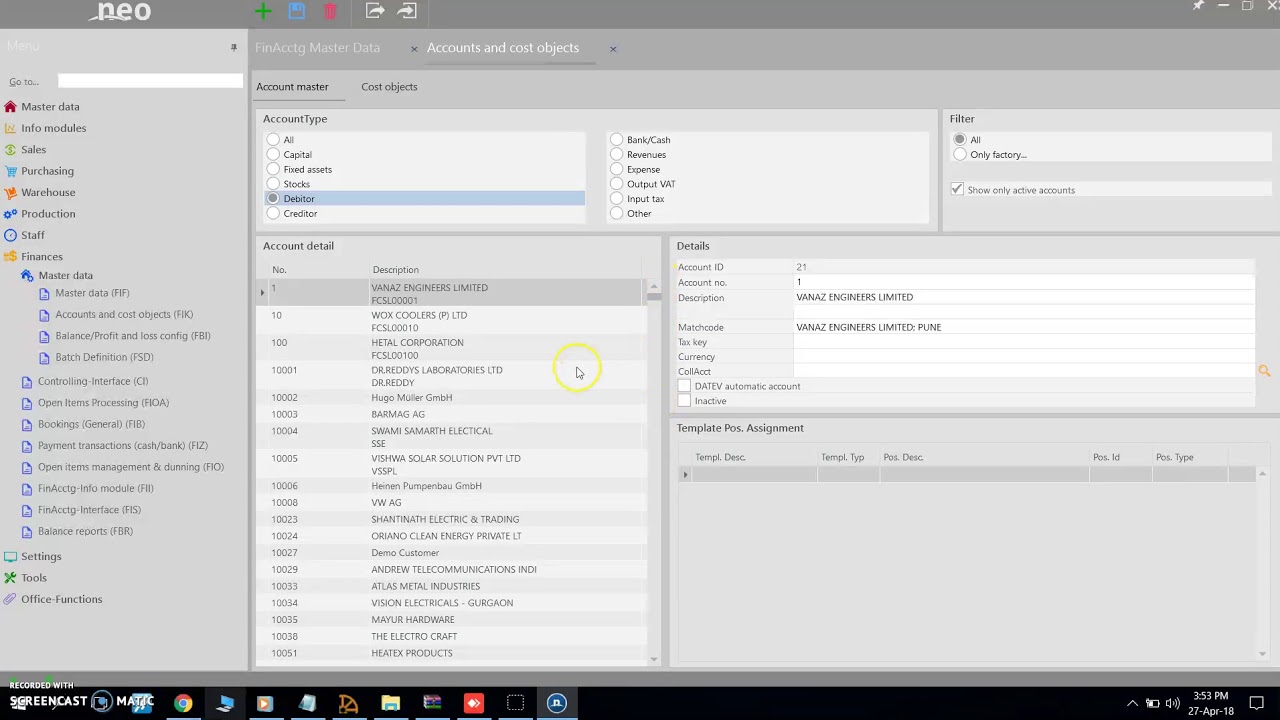
Task: Sort accounts by No. column header
Action: coord(279,270)
